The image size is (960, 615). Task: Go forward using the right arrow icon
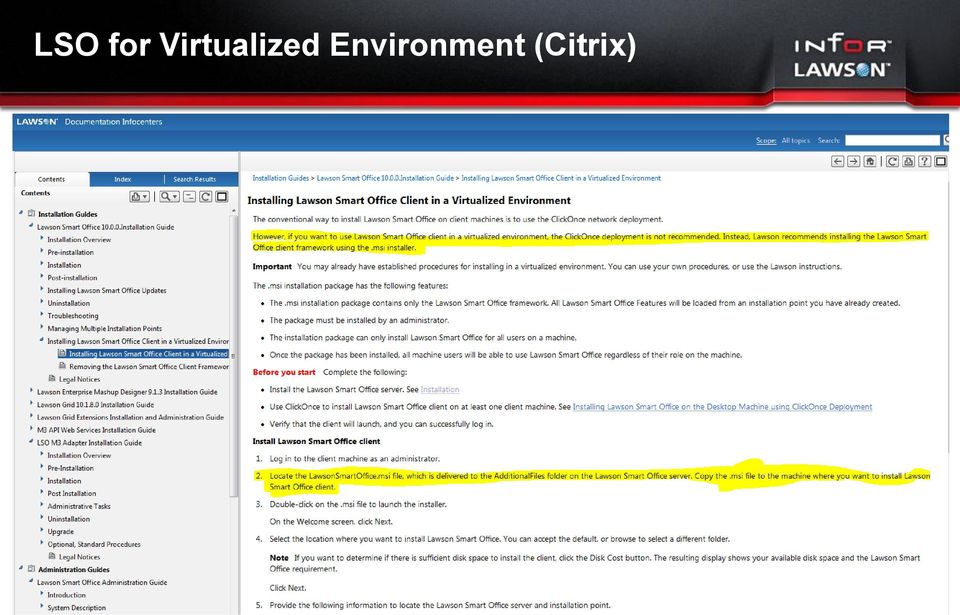tap(853, 161)
